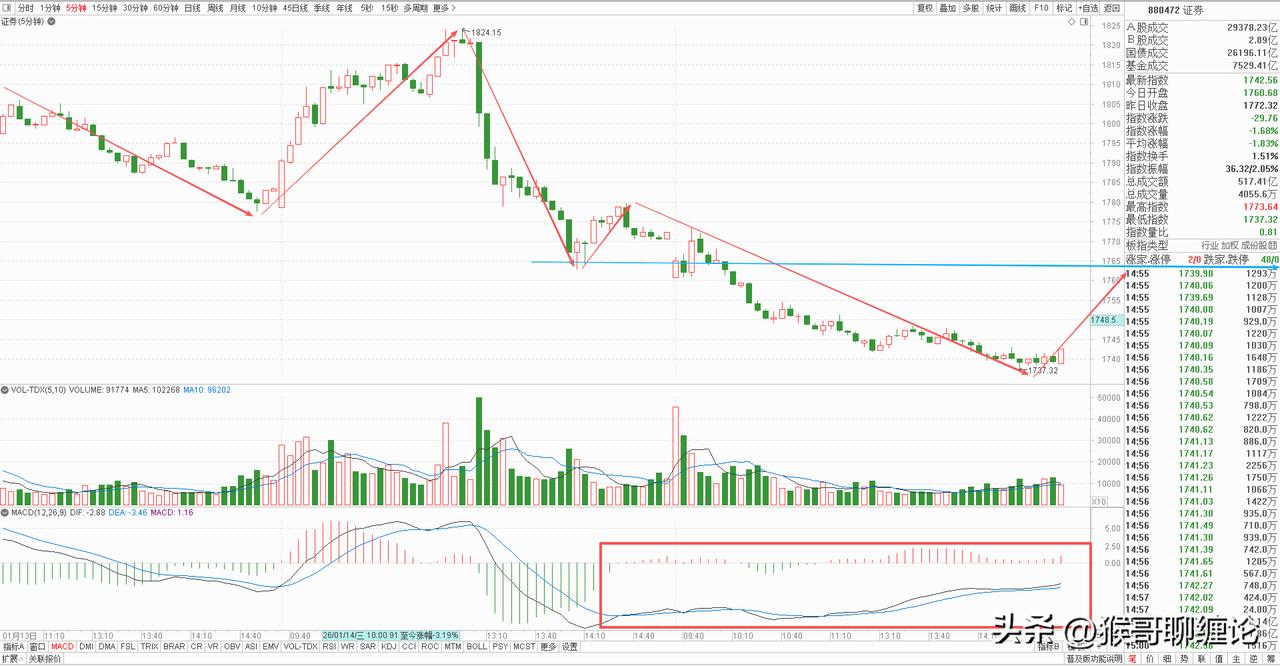1280x666 pixels.
Task: Click the diamond icon above the price axis
Action: (x=1072, y=22)
